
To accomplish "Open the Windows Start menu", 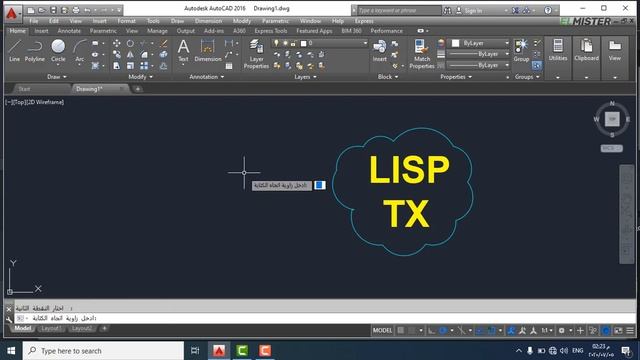I will (x=11, y=351).
